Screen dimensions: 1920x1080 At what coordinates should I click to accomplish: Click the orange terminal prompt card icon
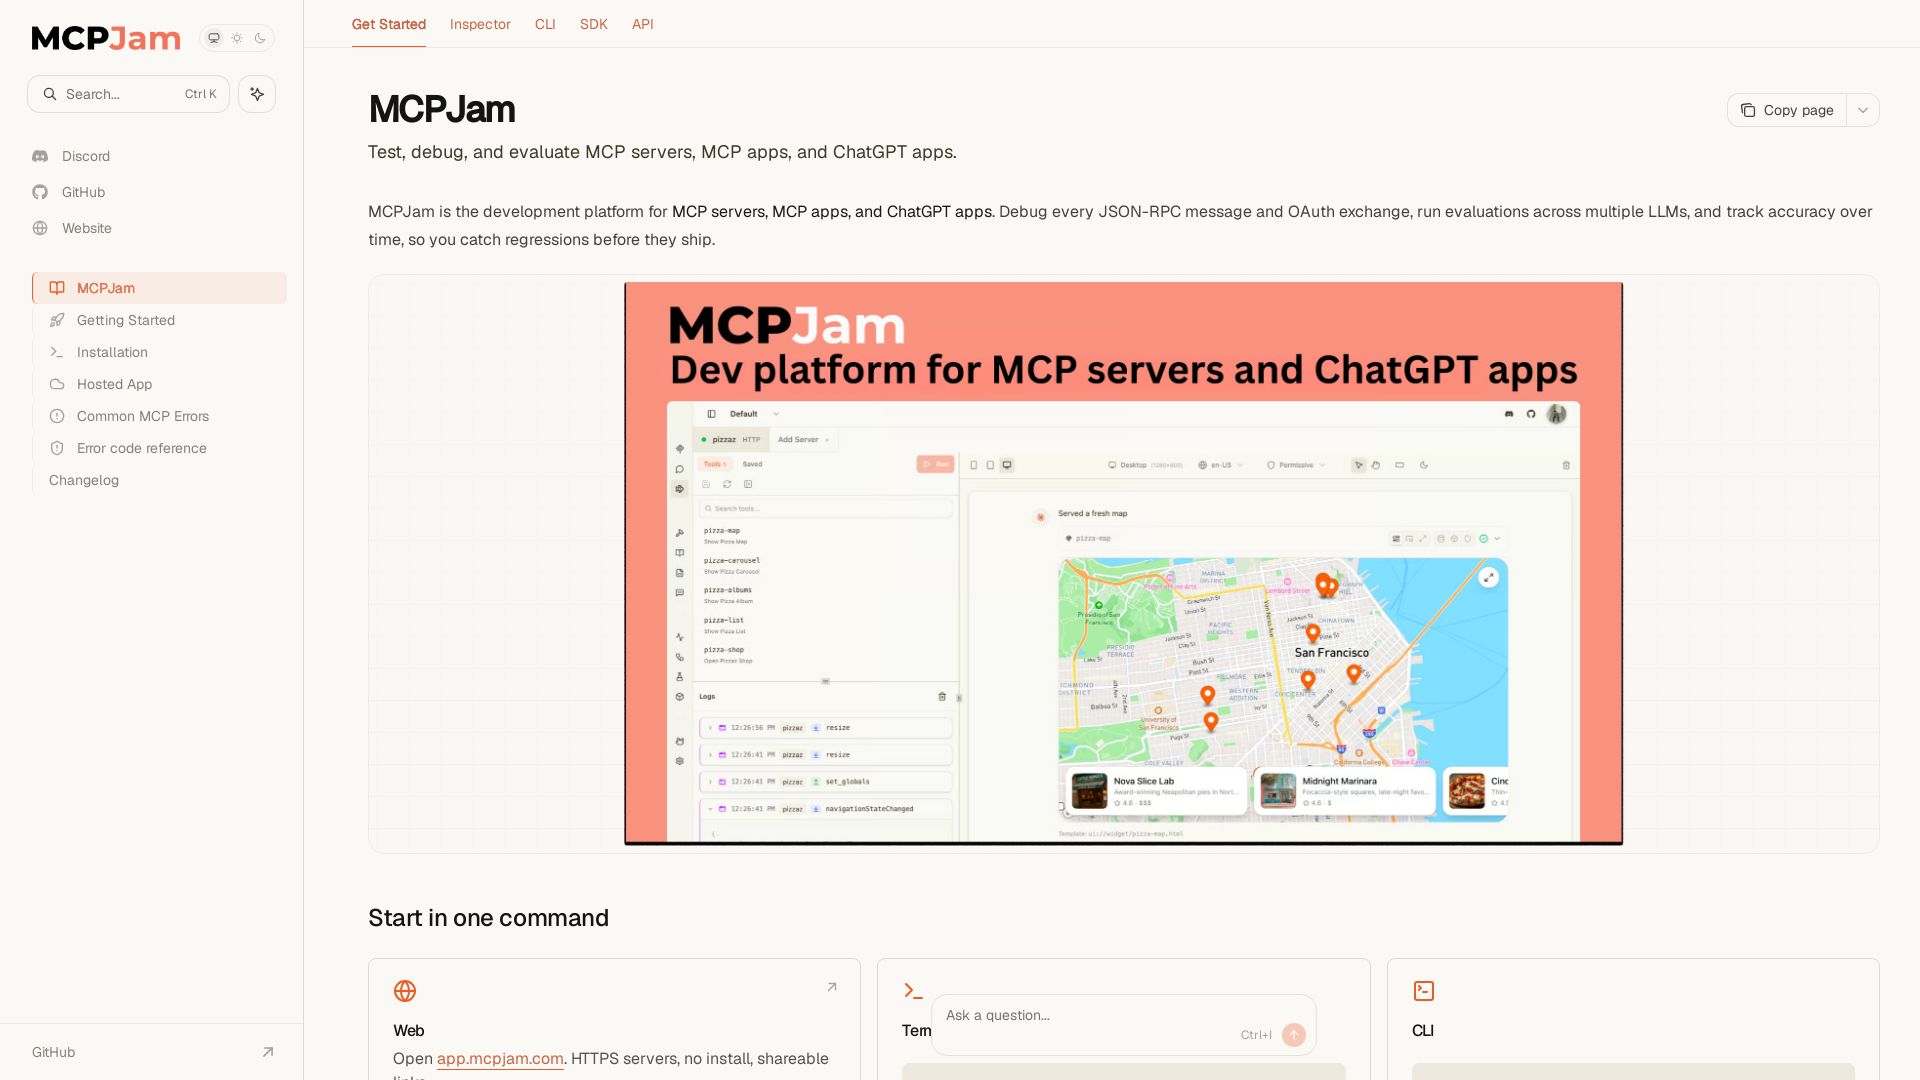point(913,991)
